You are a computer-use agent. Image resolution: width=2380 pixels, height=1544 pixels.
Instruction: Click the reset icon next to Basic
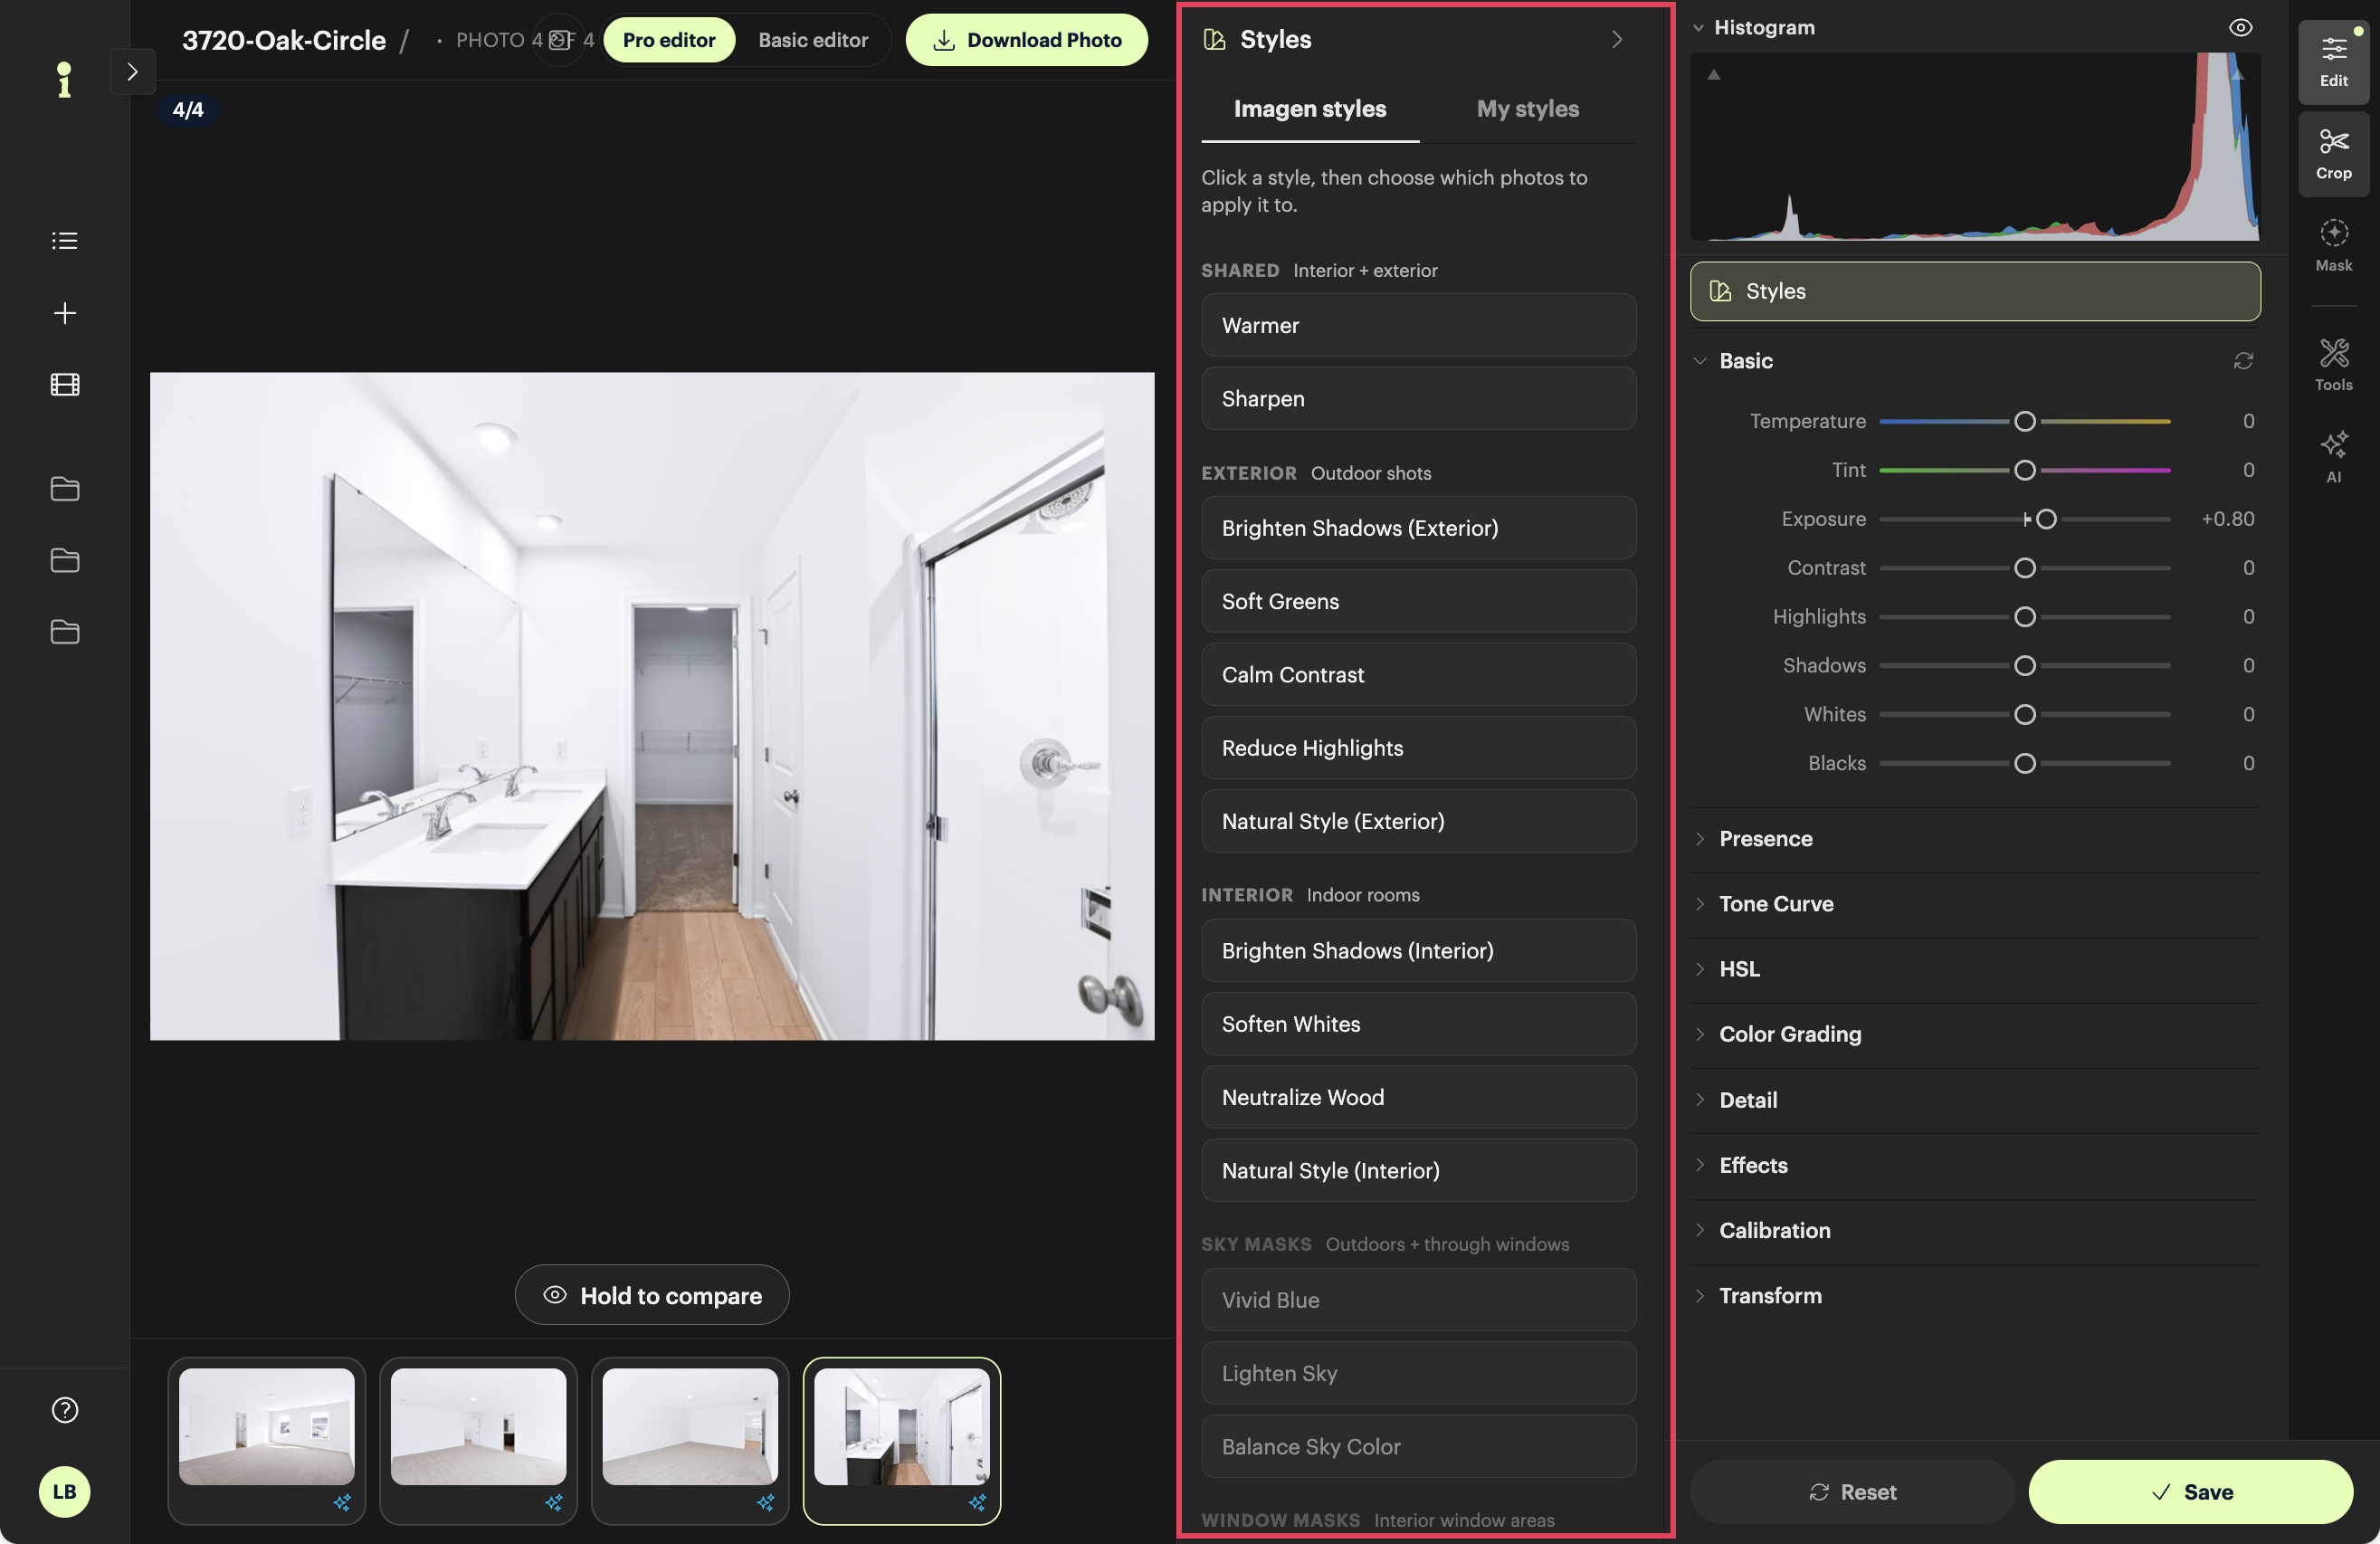point(2243,361)
